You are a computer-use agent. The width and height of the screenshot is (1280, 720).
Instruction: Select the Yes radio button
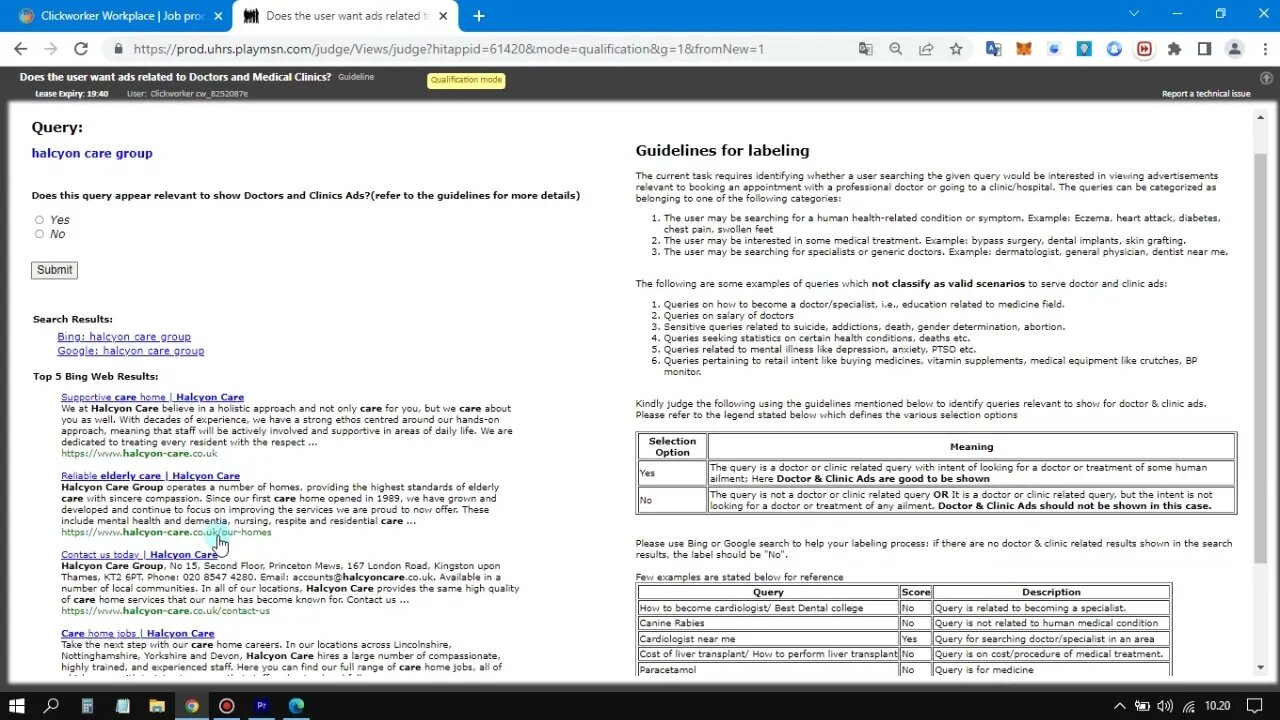39,220
